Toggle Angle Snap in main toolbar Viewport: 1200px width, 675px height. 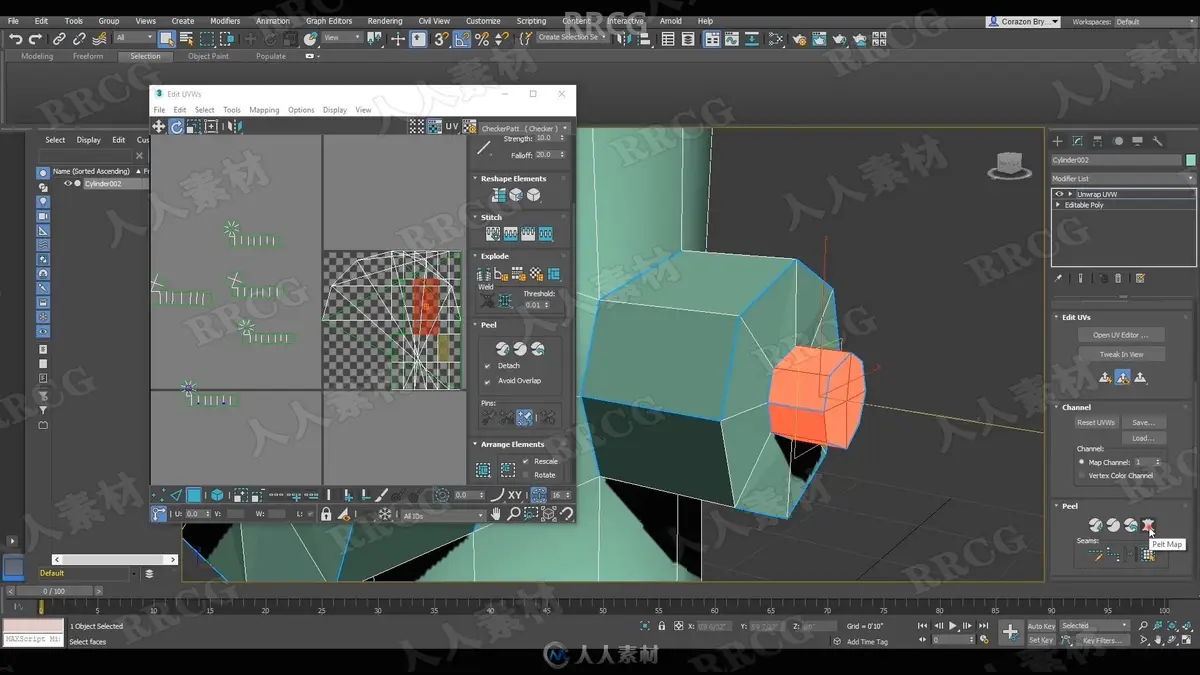461,39
